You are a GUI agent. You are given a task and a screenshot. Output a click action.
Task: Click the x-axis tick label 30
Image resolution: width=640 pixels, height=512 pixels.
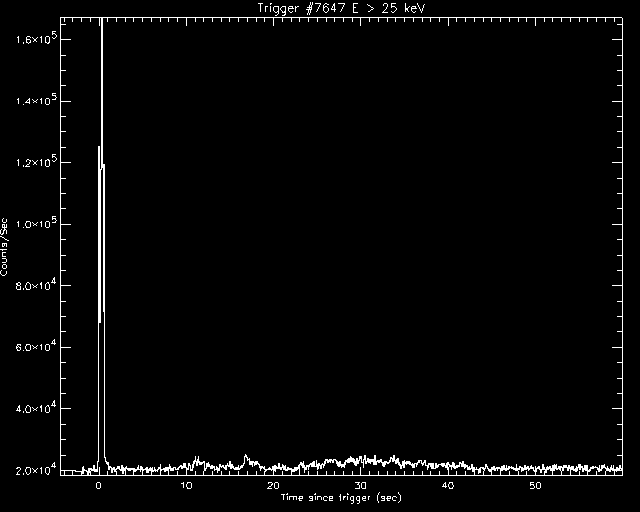point(360,485)
